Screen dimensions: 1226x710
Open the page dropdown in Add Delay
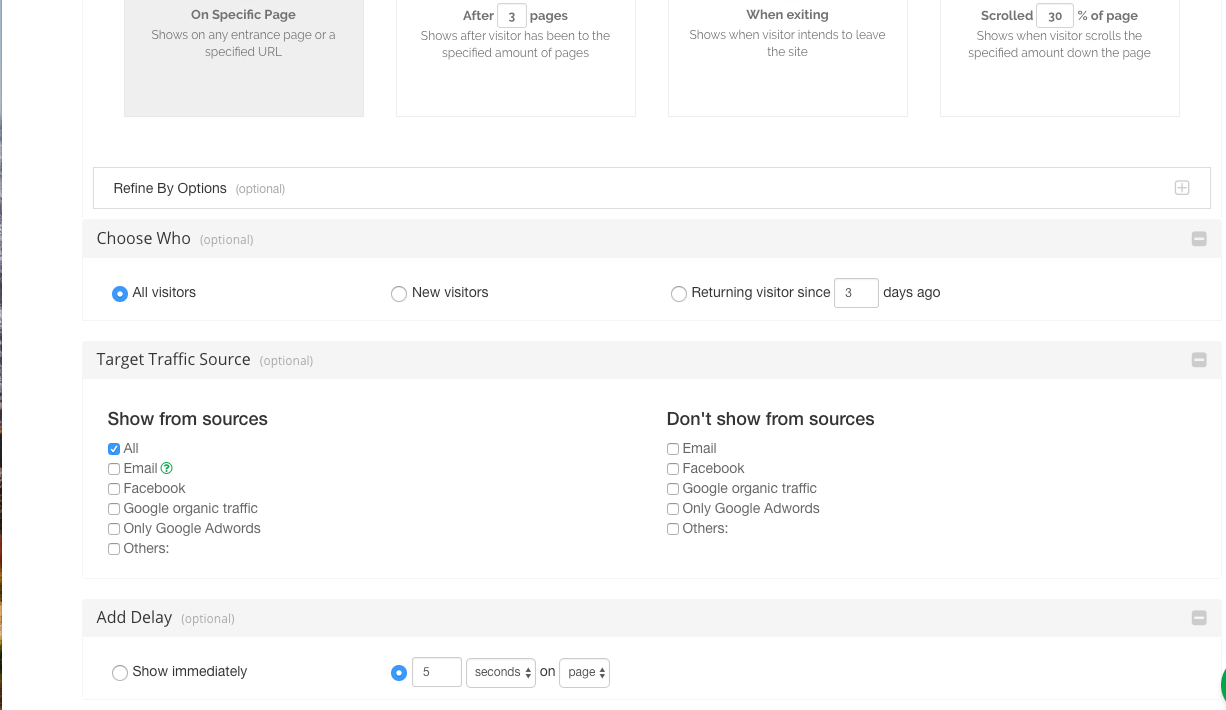tap(584, 672)
